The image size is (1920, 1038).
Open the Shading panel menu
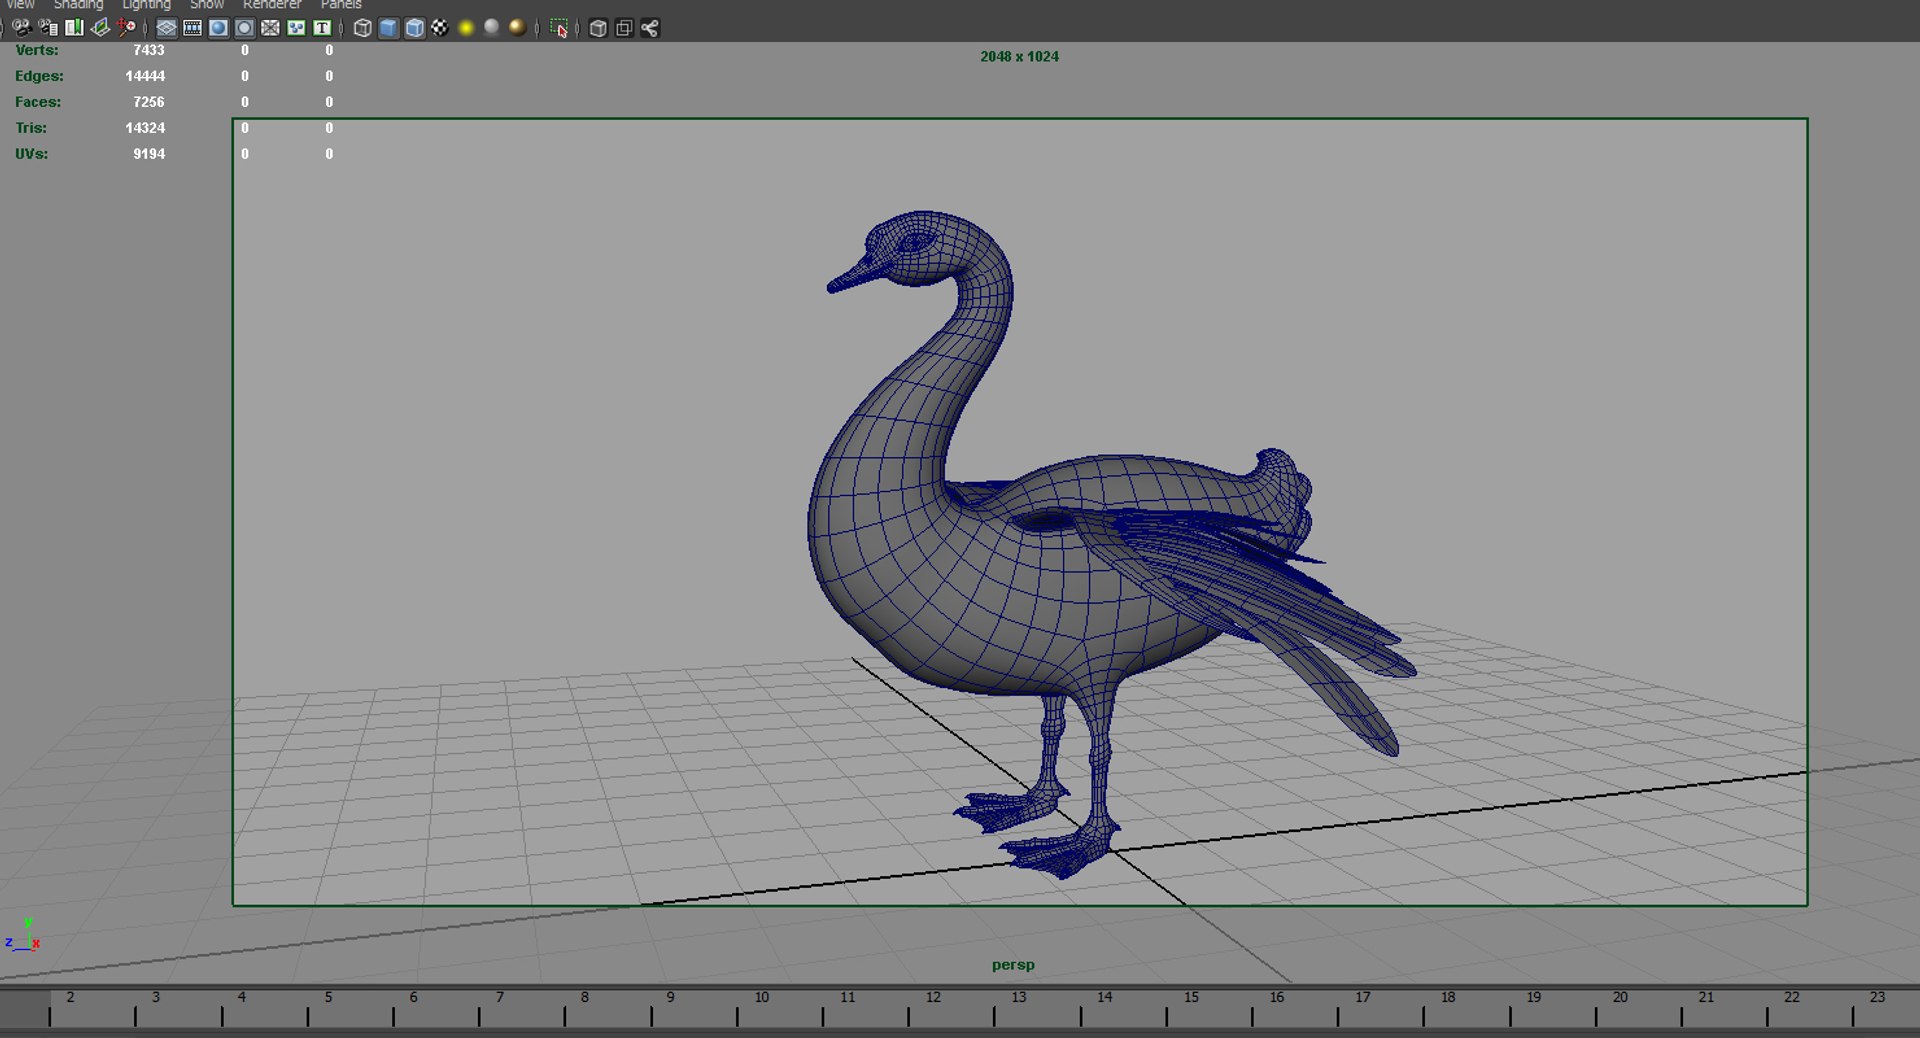tap(78, 5)
